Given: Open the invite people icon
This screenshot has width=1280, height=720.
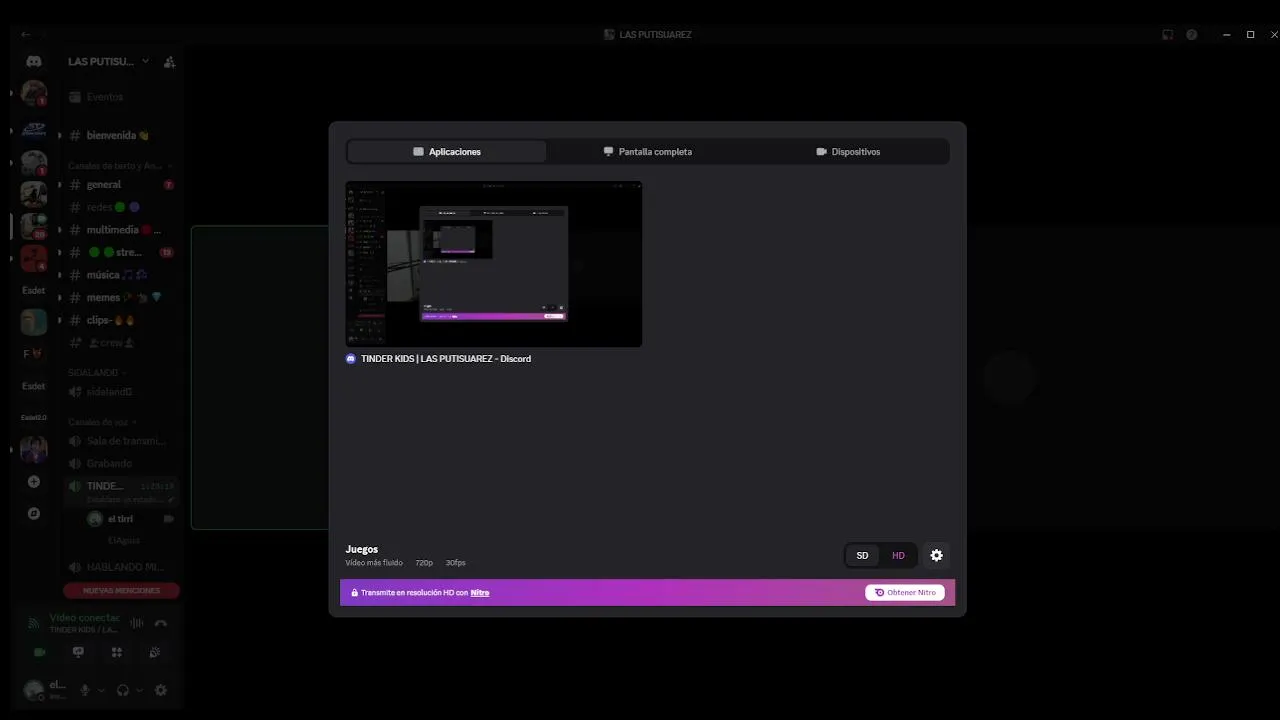Looking at the screenshot, I should 169,62.
